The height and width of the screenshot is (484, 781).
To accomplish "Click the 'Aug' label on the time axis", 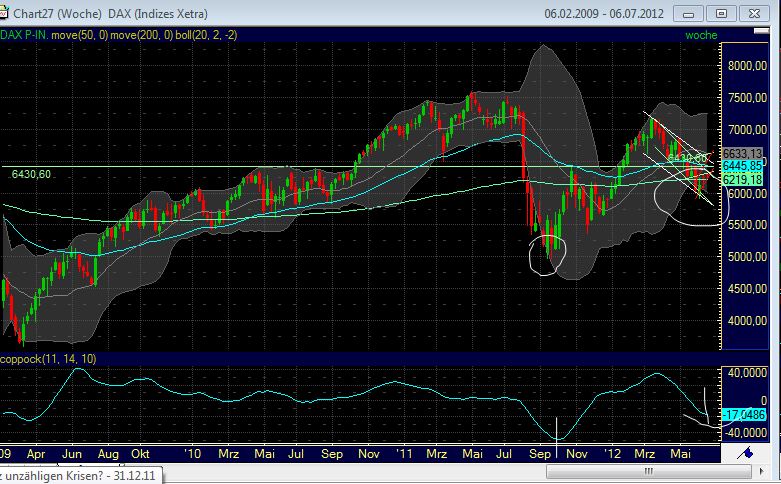I will tap(108, 454).
